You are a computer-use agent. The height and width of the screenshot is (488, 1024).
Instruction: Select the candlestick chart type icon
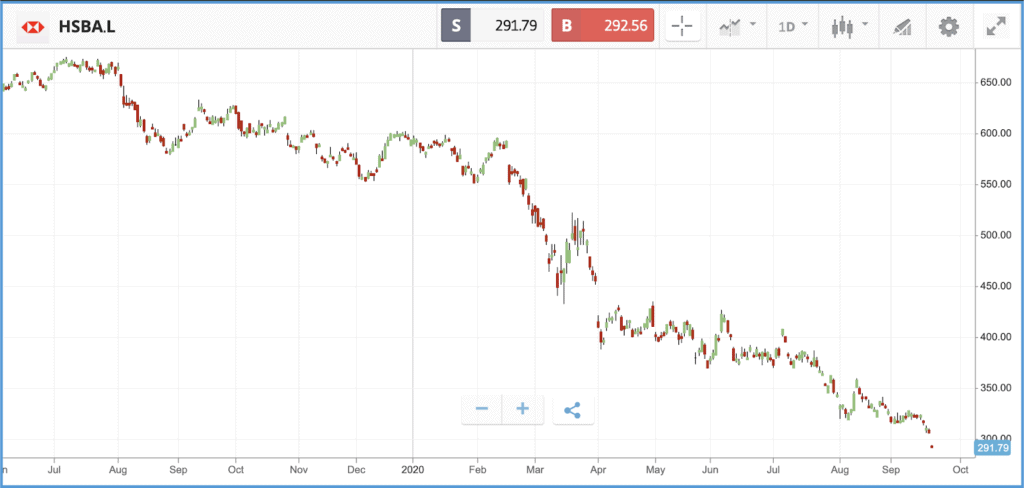tap(842, 27)
